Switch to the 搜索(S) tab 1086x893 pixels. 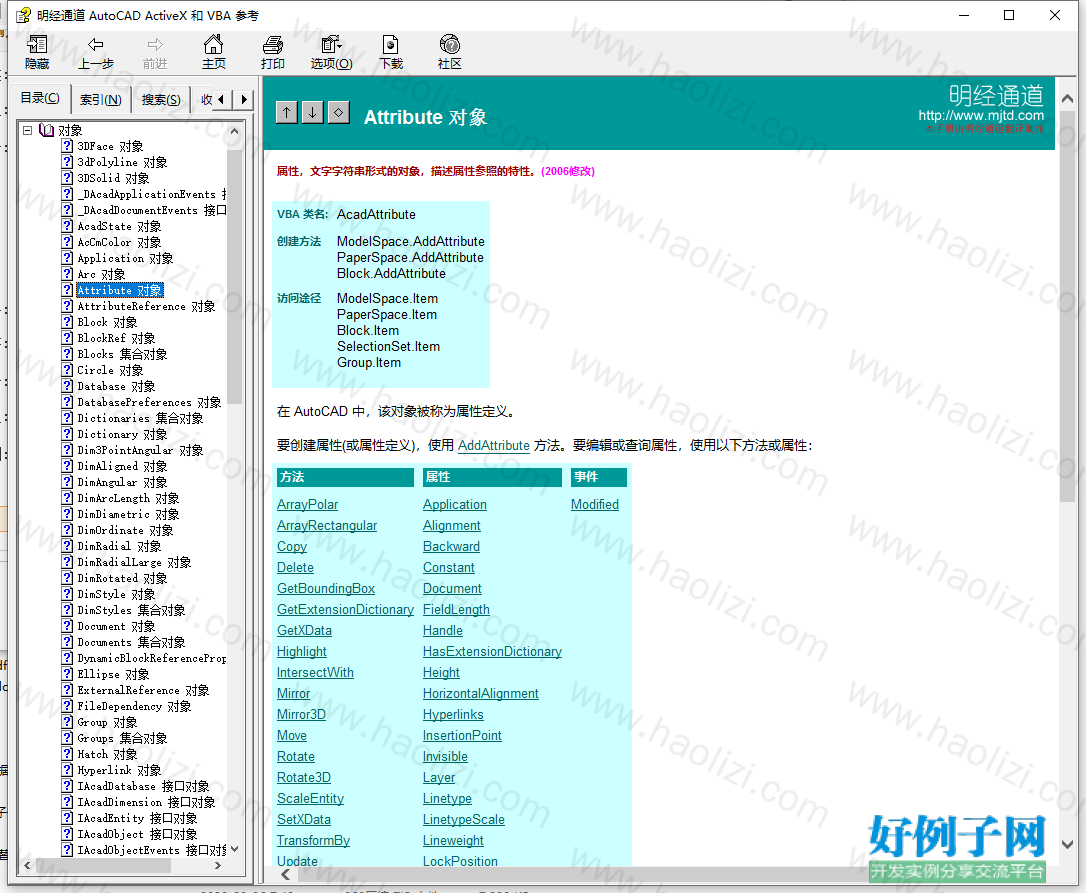coord(161,100)
